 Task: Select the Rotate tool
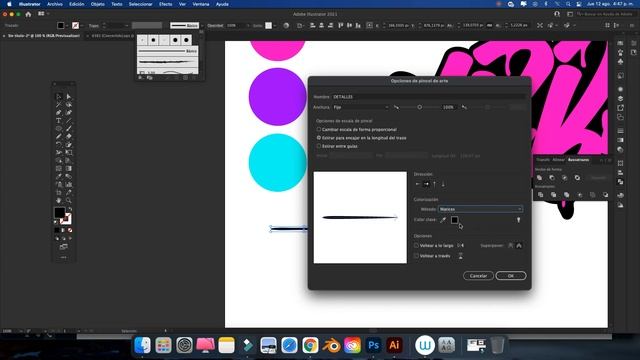click(59, 144)
